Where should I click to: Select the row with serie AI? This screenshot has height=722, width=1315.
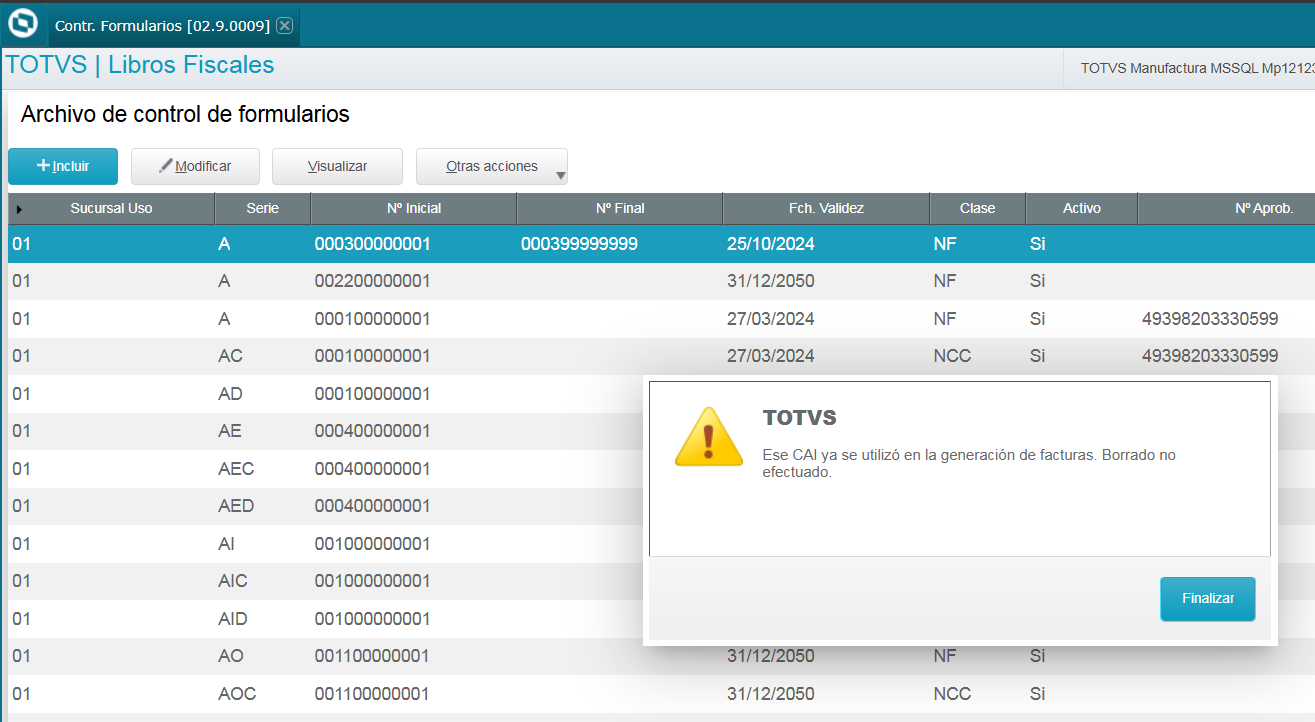[x=325, y=544]
